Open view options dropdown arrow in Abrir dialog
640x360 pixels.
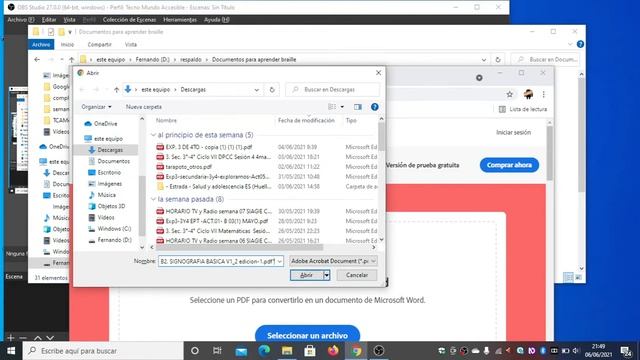point(342,107)
